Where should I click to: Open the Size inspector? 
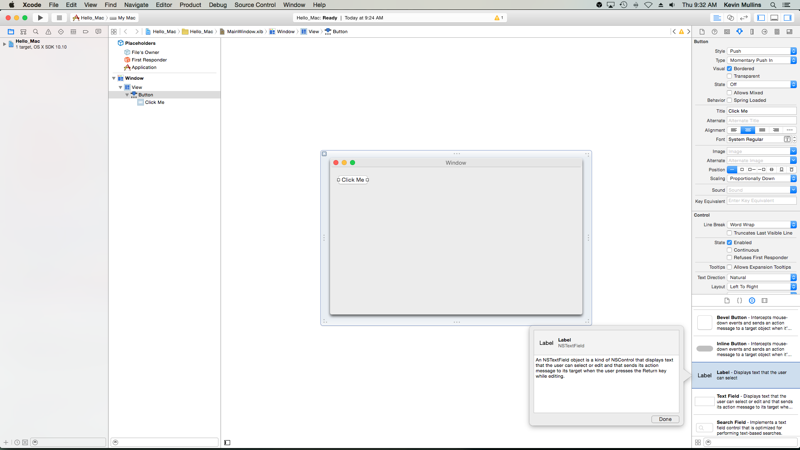(x=752, y=32)
